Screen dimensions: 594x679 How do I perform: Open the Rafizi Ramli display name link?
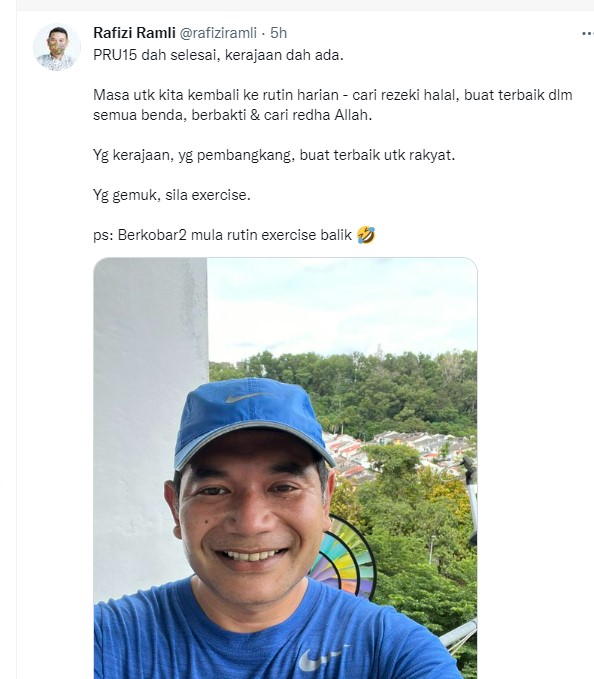(134, 33)
